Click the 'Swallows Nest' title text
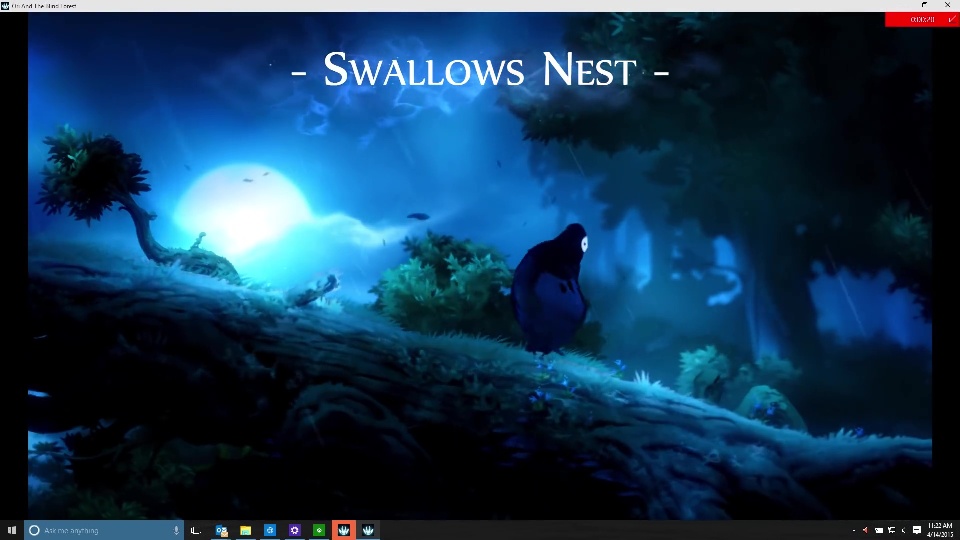 479,70
